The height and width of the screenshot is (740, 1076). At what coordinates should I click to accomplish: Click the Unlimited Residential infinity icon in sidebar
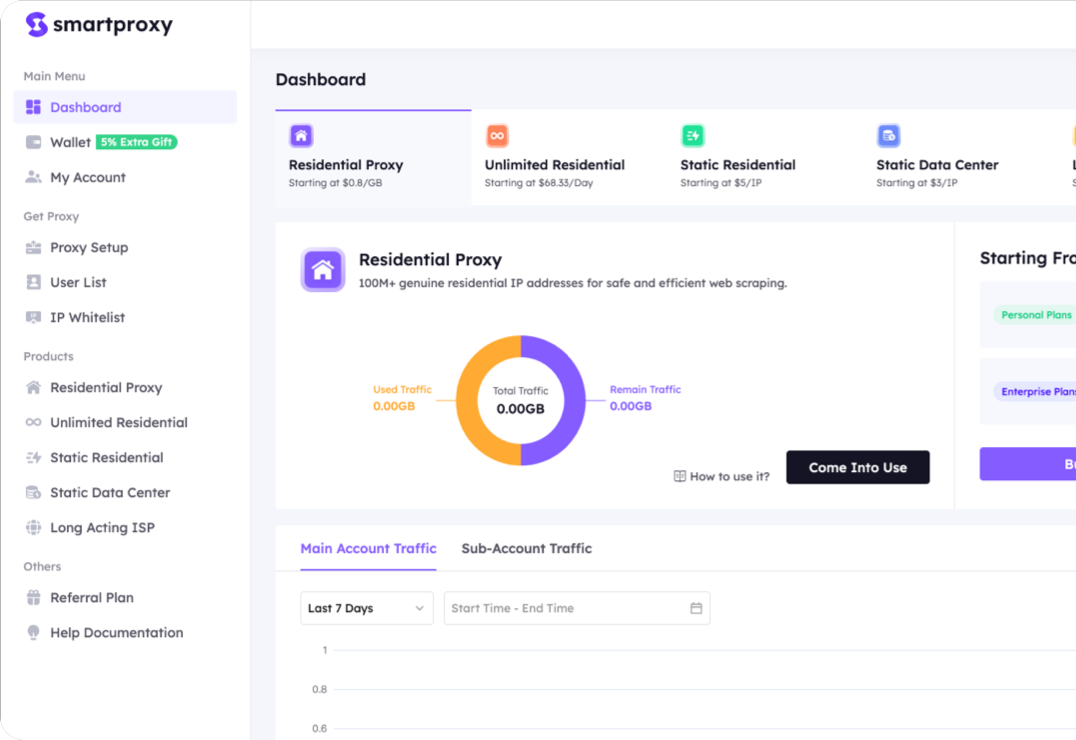tap(33, 423)
